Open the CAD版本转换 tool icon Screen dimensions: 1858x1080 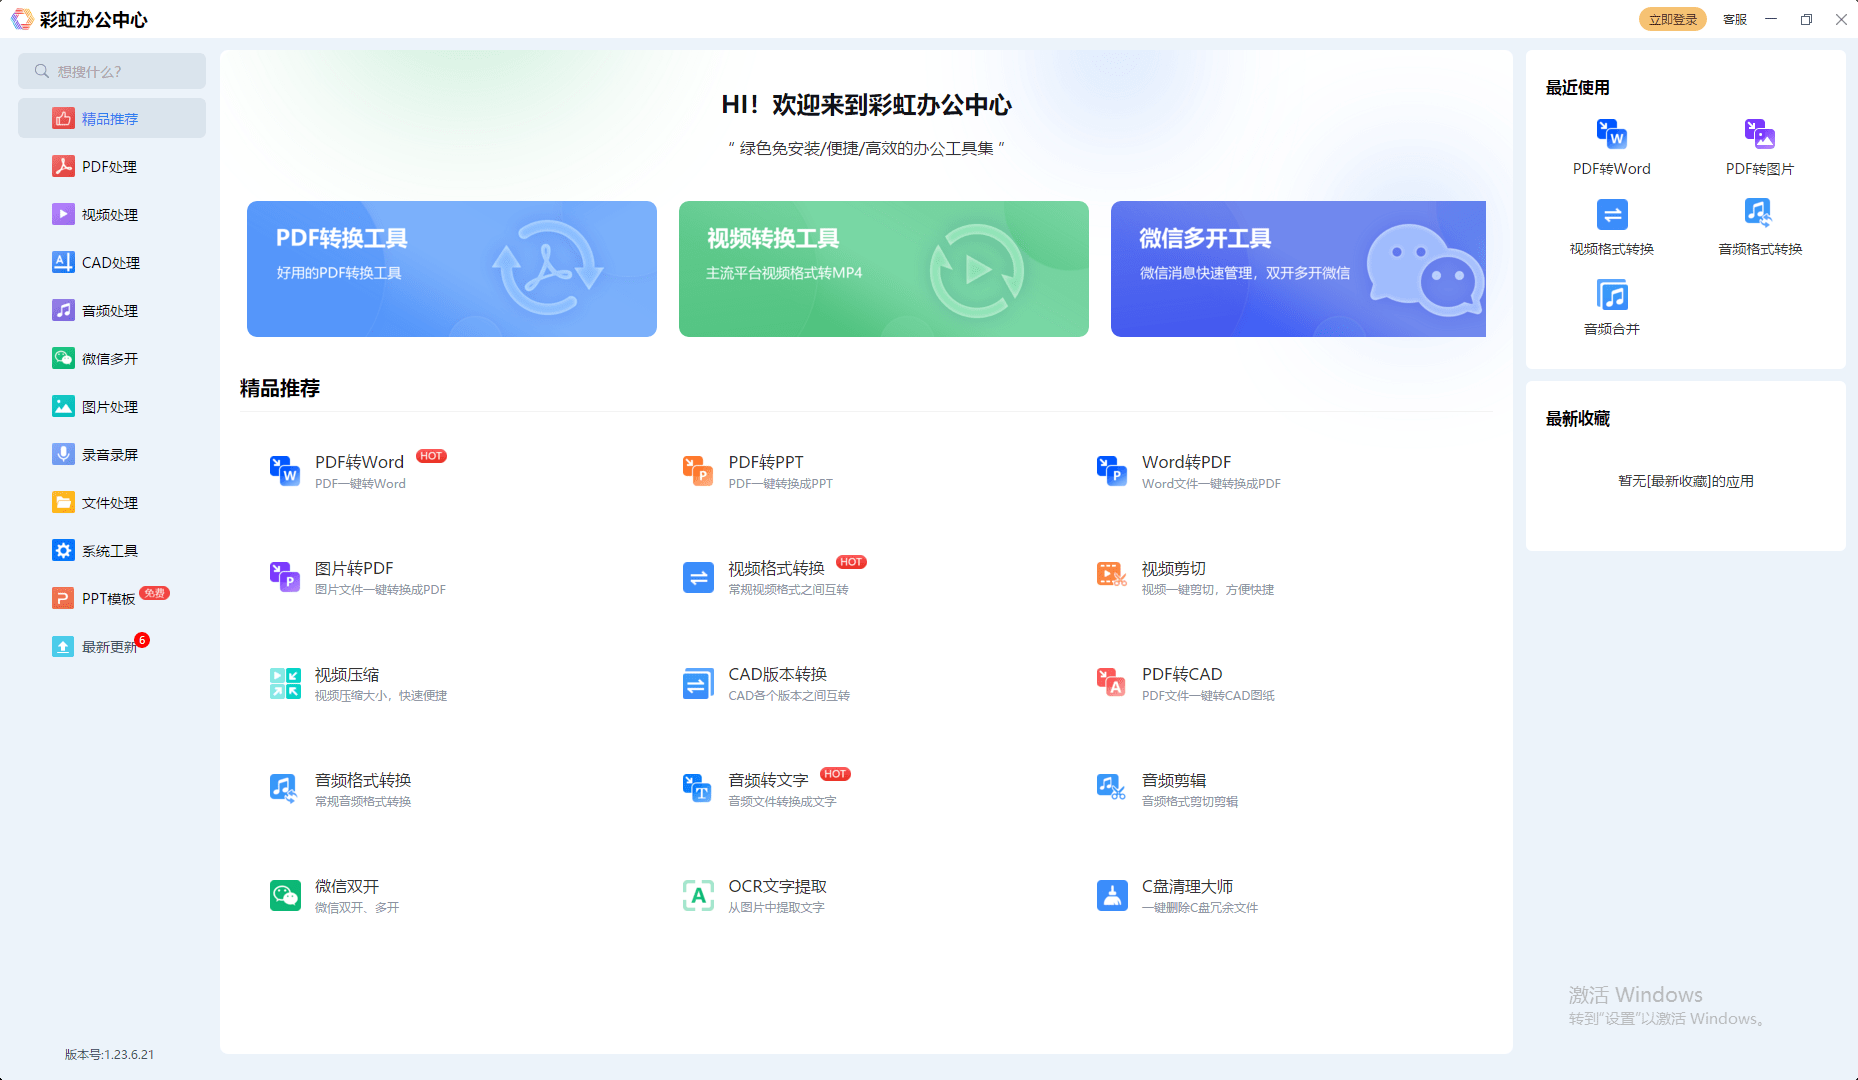pos(698,683)
